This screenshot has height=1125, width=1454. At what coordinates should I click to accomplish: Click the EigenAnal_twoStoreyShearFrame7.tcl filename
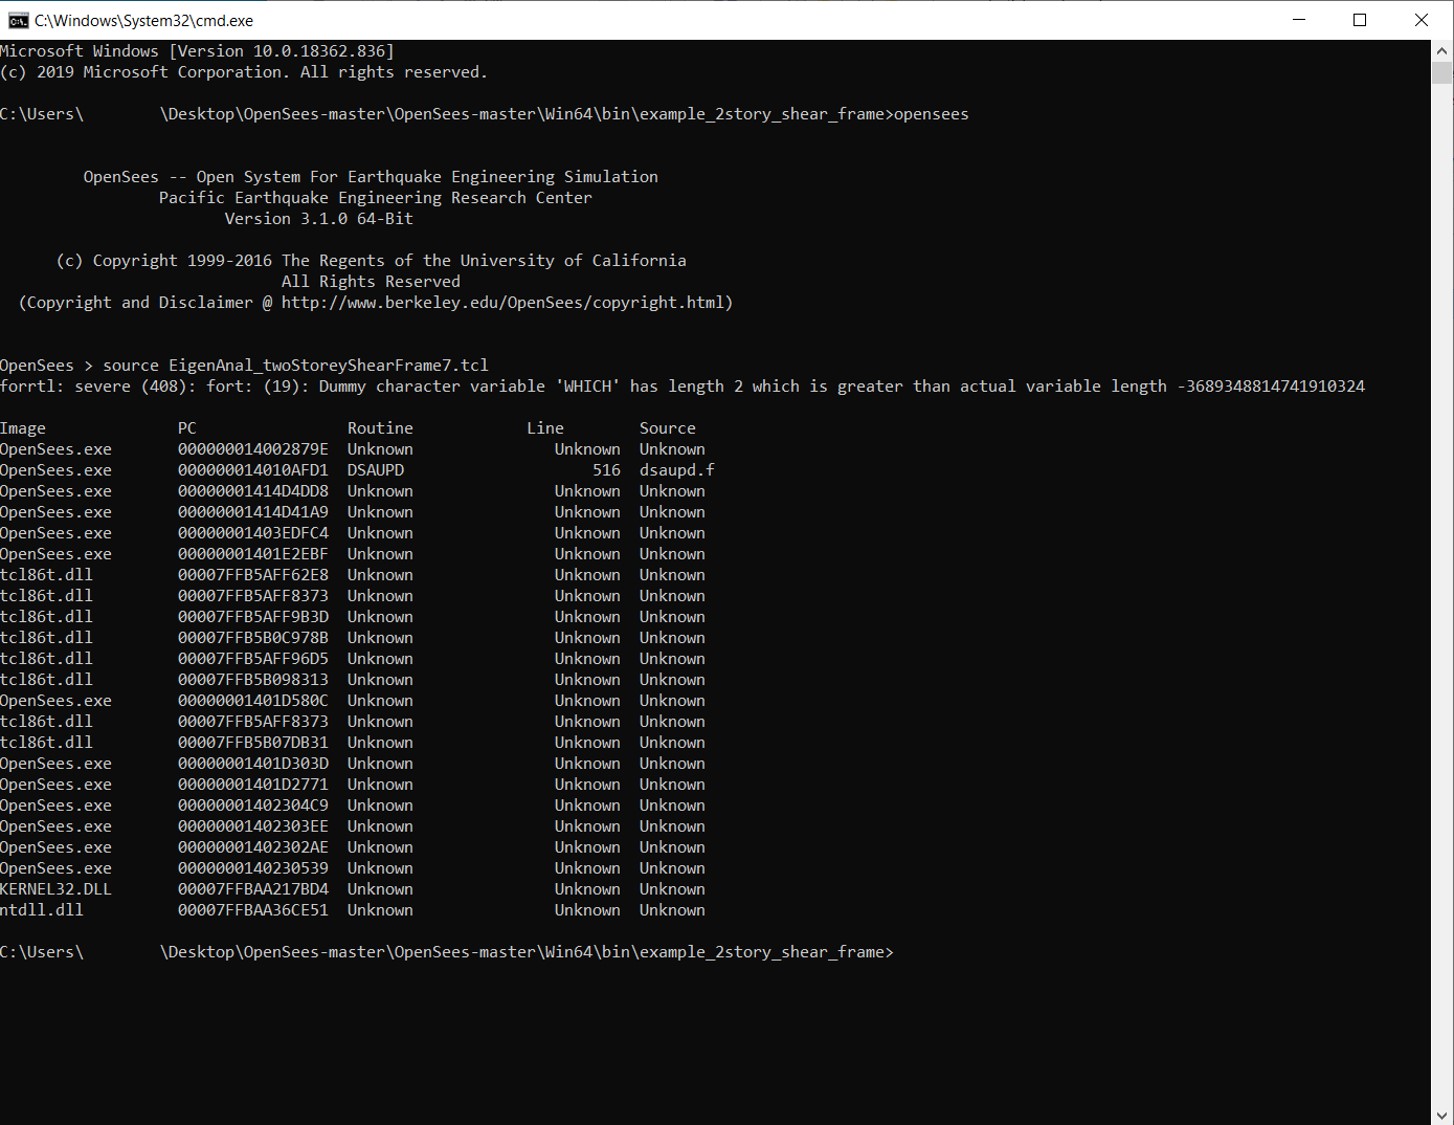coord(330,364)
